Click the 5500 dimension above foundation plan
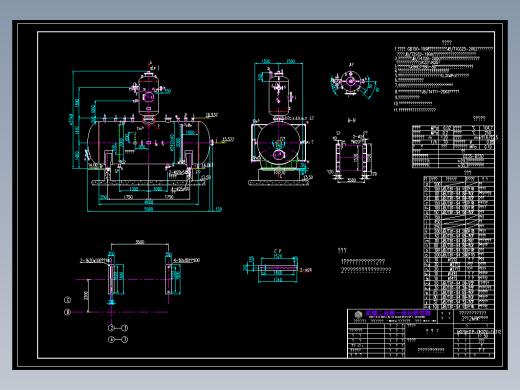This screenshot has width=520, height=390. [140, 242]
